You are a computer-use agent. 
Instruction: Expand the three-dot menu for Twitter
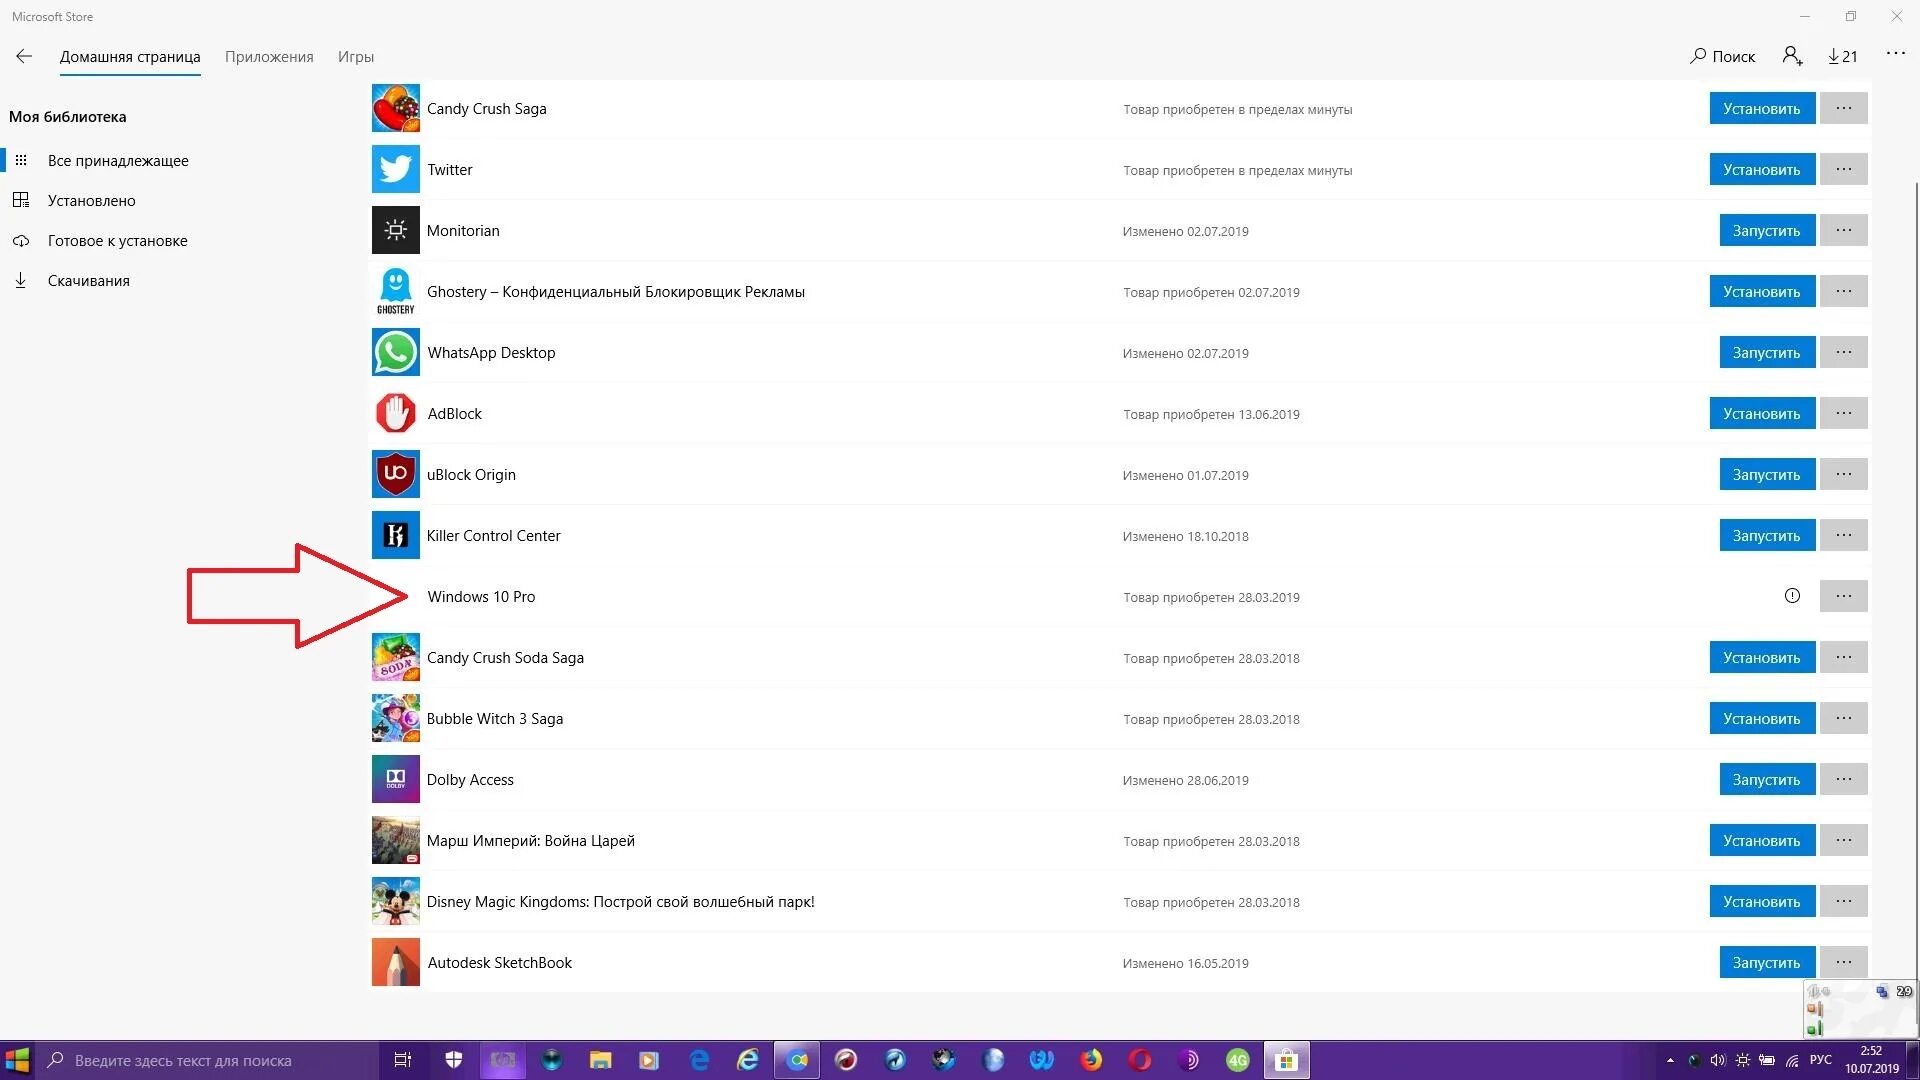point(1845,169)
